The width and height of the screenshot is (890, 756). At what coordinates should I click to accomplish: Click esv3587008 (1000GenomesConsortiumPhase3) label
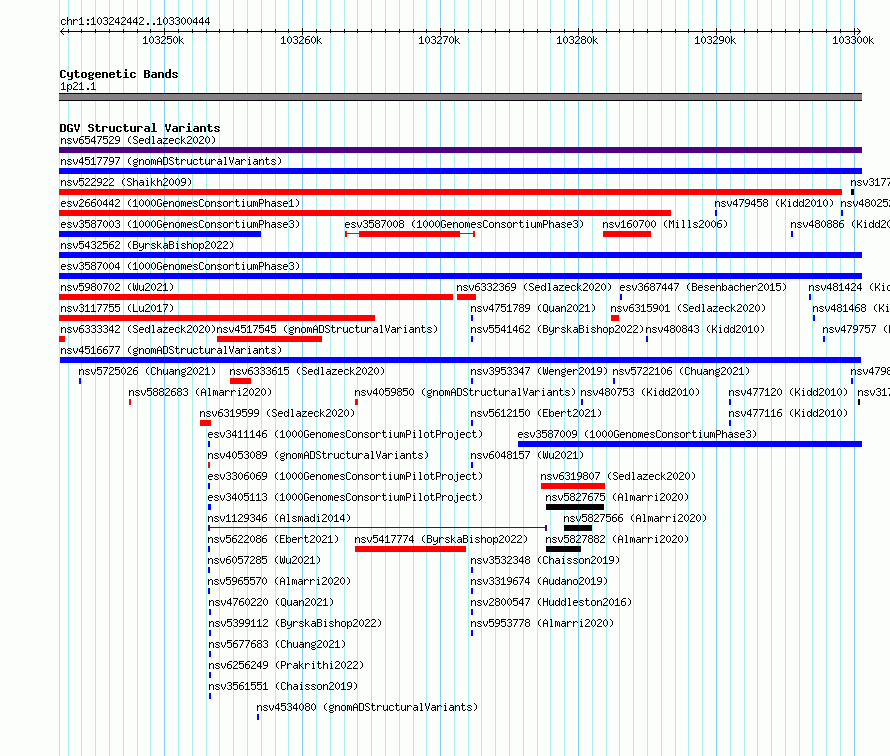tap(464, 224)
